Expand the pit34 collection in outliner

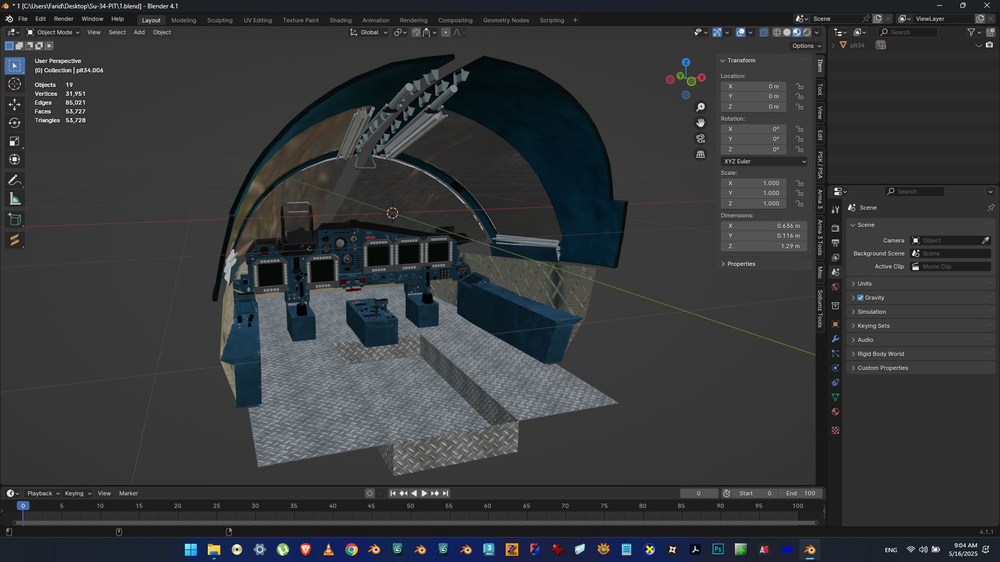coord(834,45)
